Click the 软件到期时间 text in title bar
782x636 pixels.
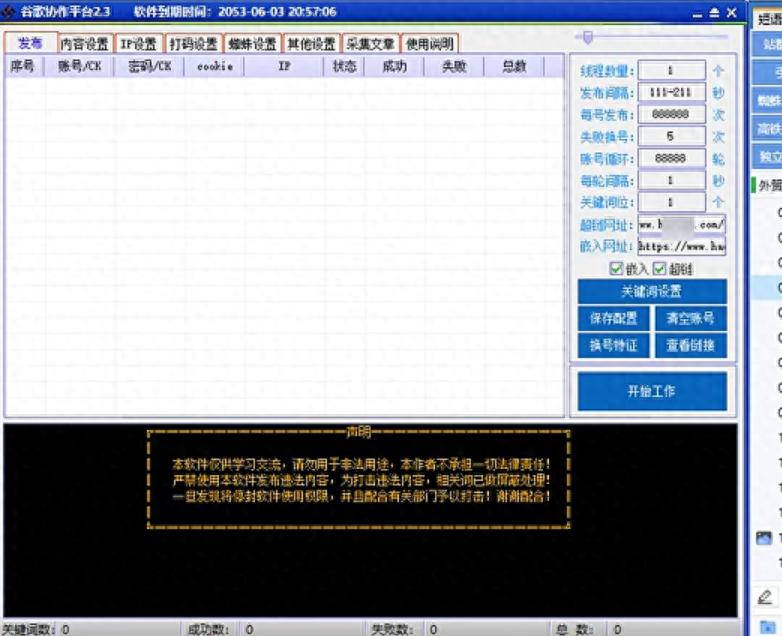click(235, 12)
